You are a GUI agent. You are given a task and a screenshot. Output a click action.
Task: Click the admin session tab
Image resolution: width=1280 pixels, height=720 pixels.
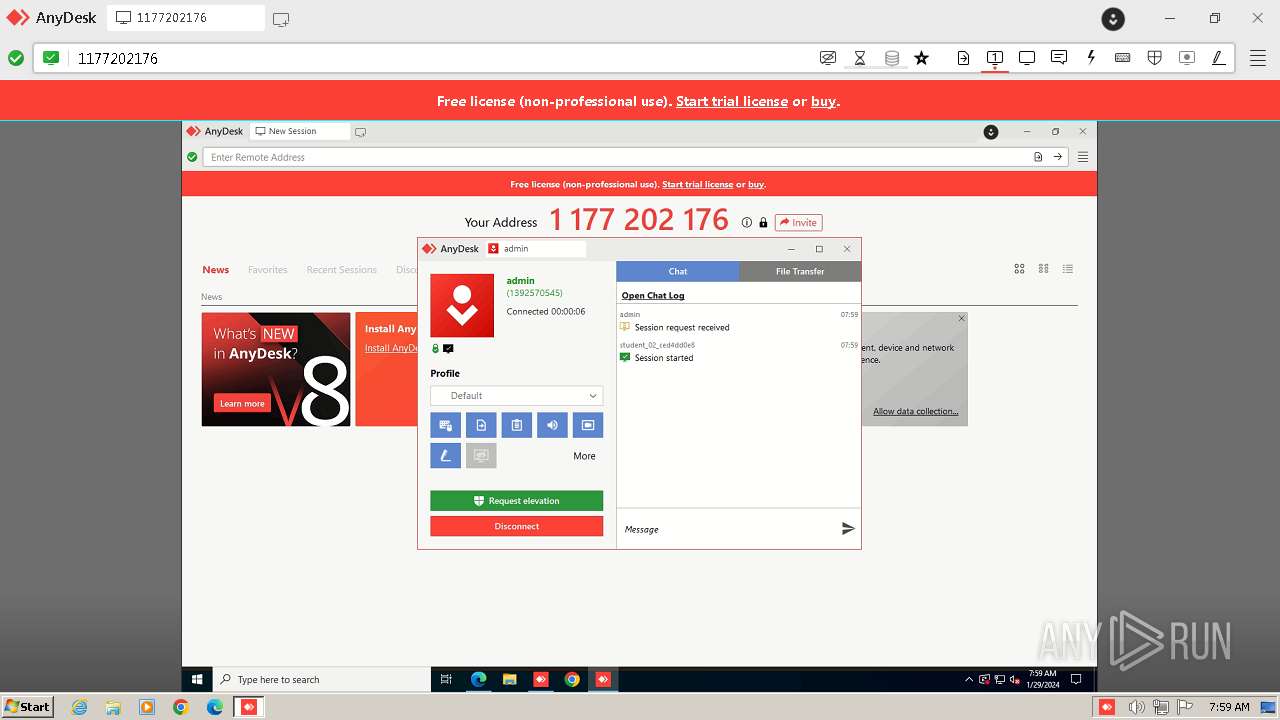click(x=535, y=249)
